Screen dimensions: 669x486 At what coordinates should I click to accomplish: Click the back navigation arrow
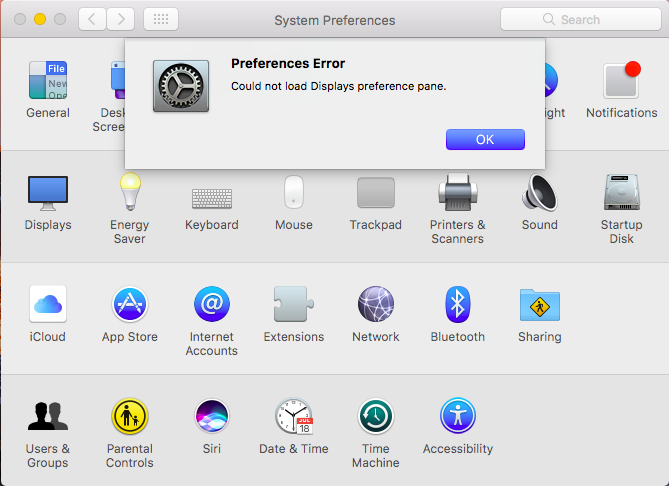(92, 19)
